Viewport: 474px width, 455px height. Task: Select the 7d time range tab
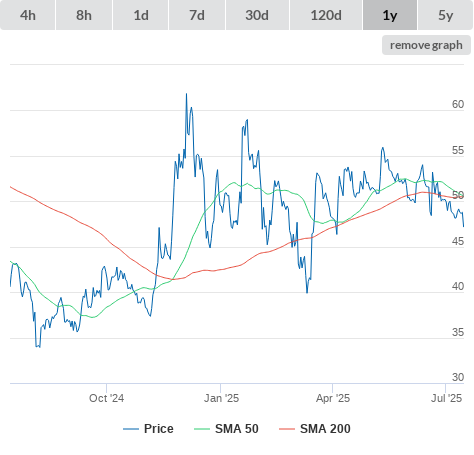(197, 15)
